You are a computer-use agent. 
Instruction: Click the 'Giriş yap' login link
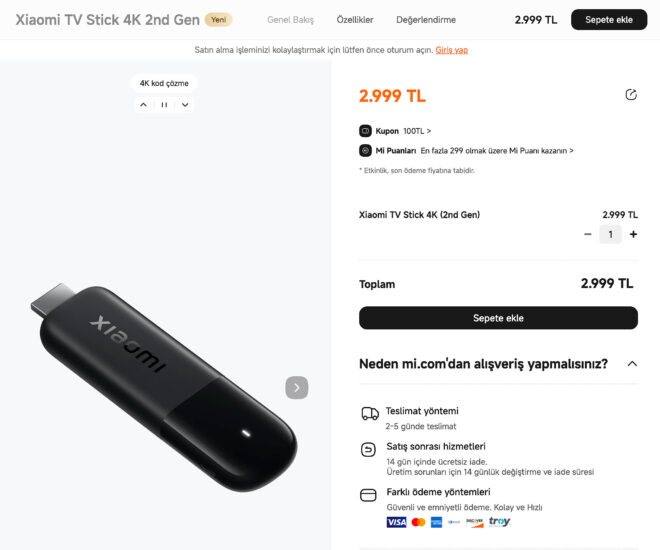(452, 50)
